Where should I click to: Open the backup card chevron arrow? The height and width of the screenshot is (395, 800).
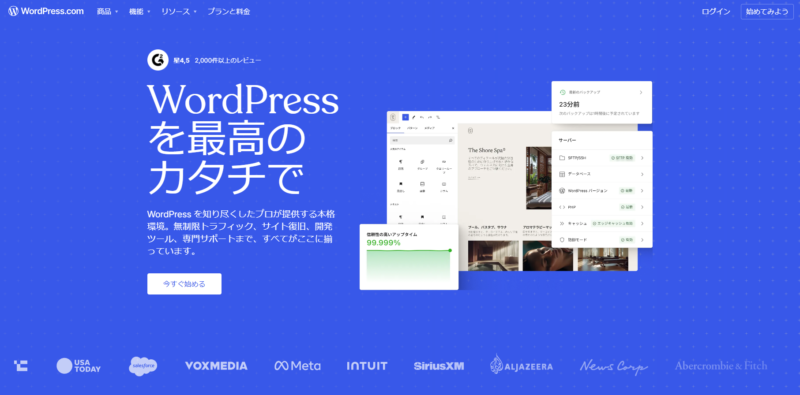641,92
